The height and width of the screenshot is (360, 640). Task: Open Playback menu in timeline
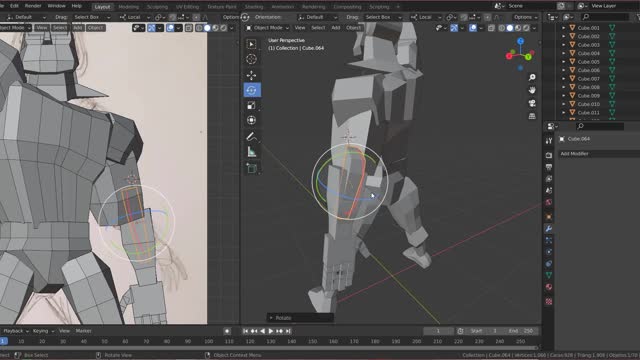tap(16, 331)
